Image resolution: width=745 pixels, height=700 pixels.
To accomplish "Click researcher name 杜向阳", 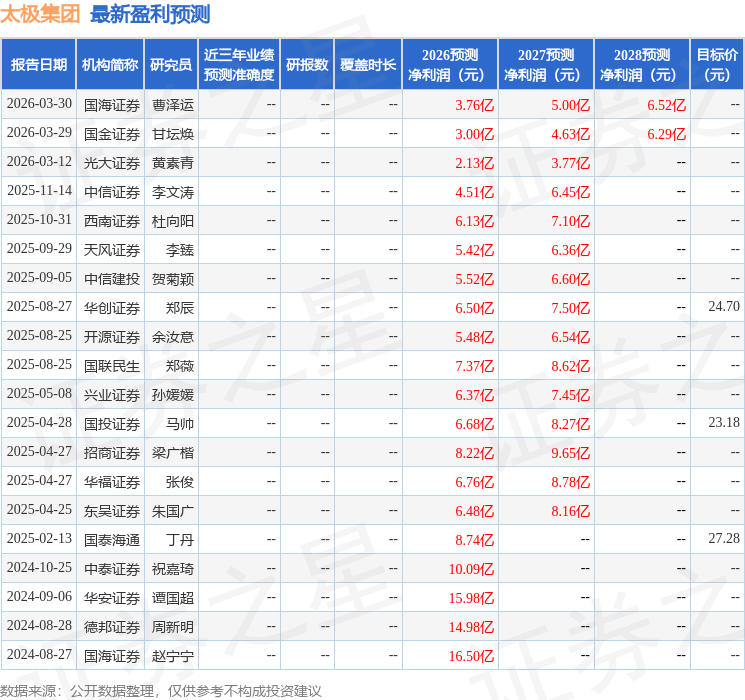I will pyautogui.click(x=173, y=221).
